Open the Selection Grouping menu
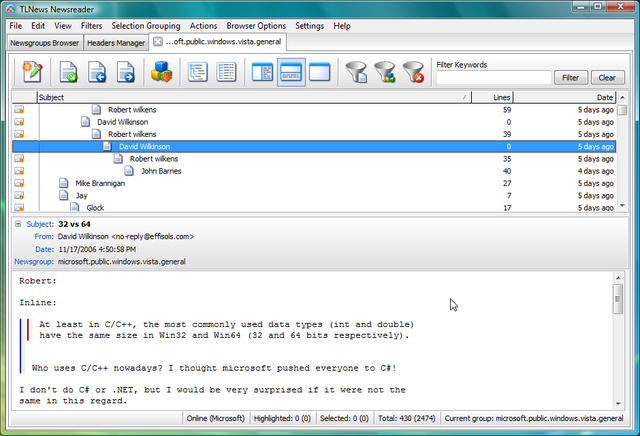The width and height of the screenshot is (640, 436). [x=145, y=25]
